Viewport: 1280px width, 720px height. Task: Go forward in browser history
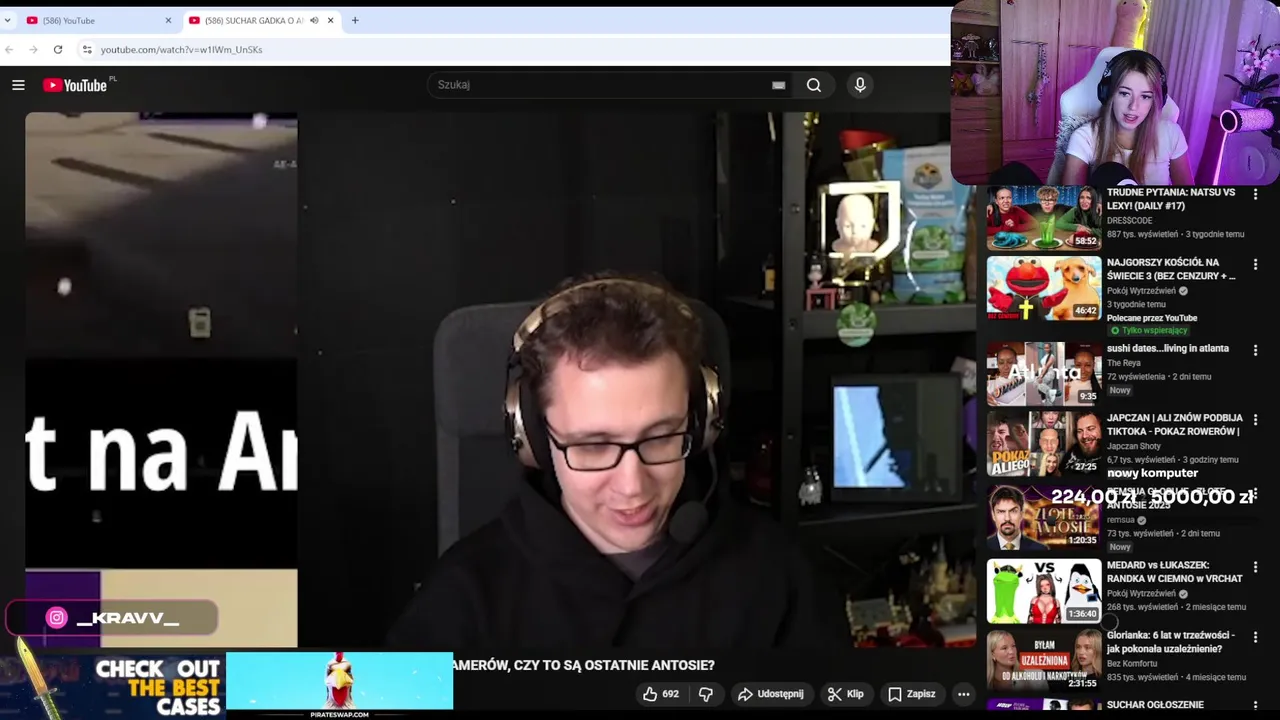33,49
